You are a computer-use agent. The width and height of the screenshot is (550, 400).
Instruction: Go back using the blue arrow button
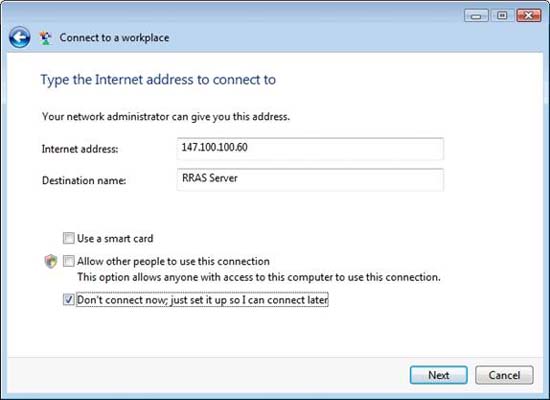click(x=20, y=37)
